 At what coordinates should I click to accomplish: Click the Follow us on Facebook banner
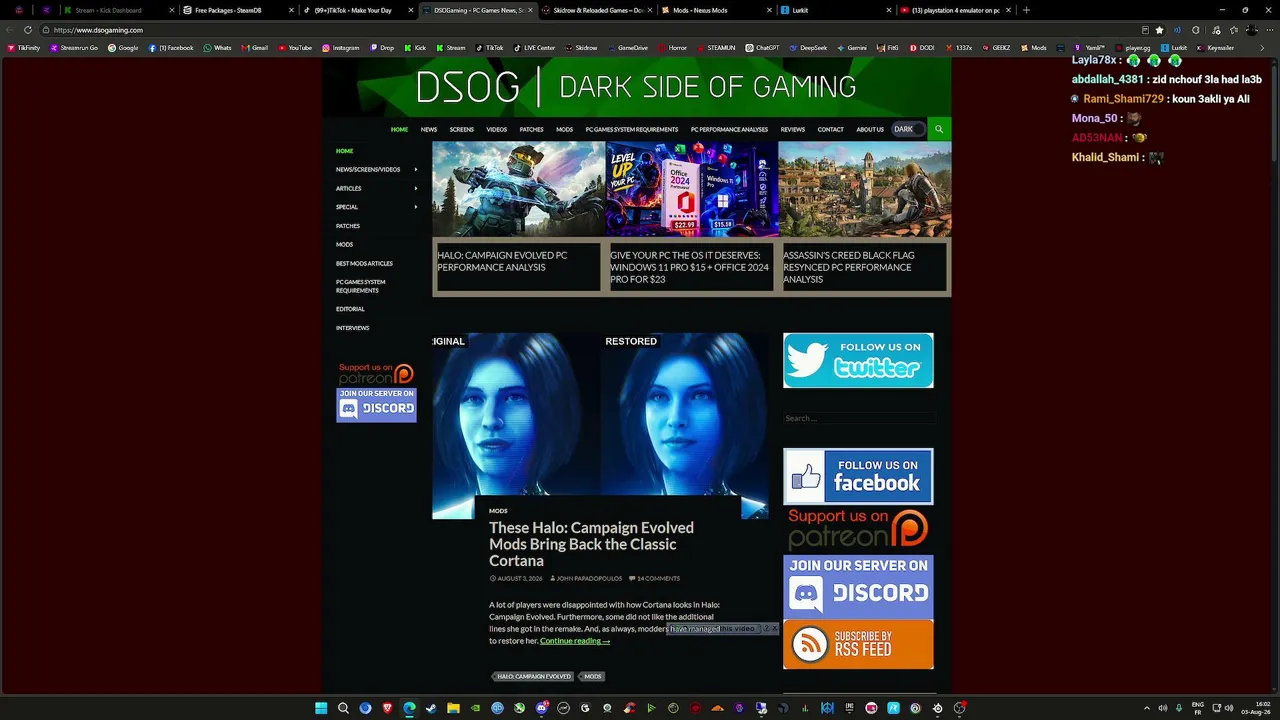tap(858, 476)
